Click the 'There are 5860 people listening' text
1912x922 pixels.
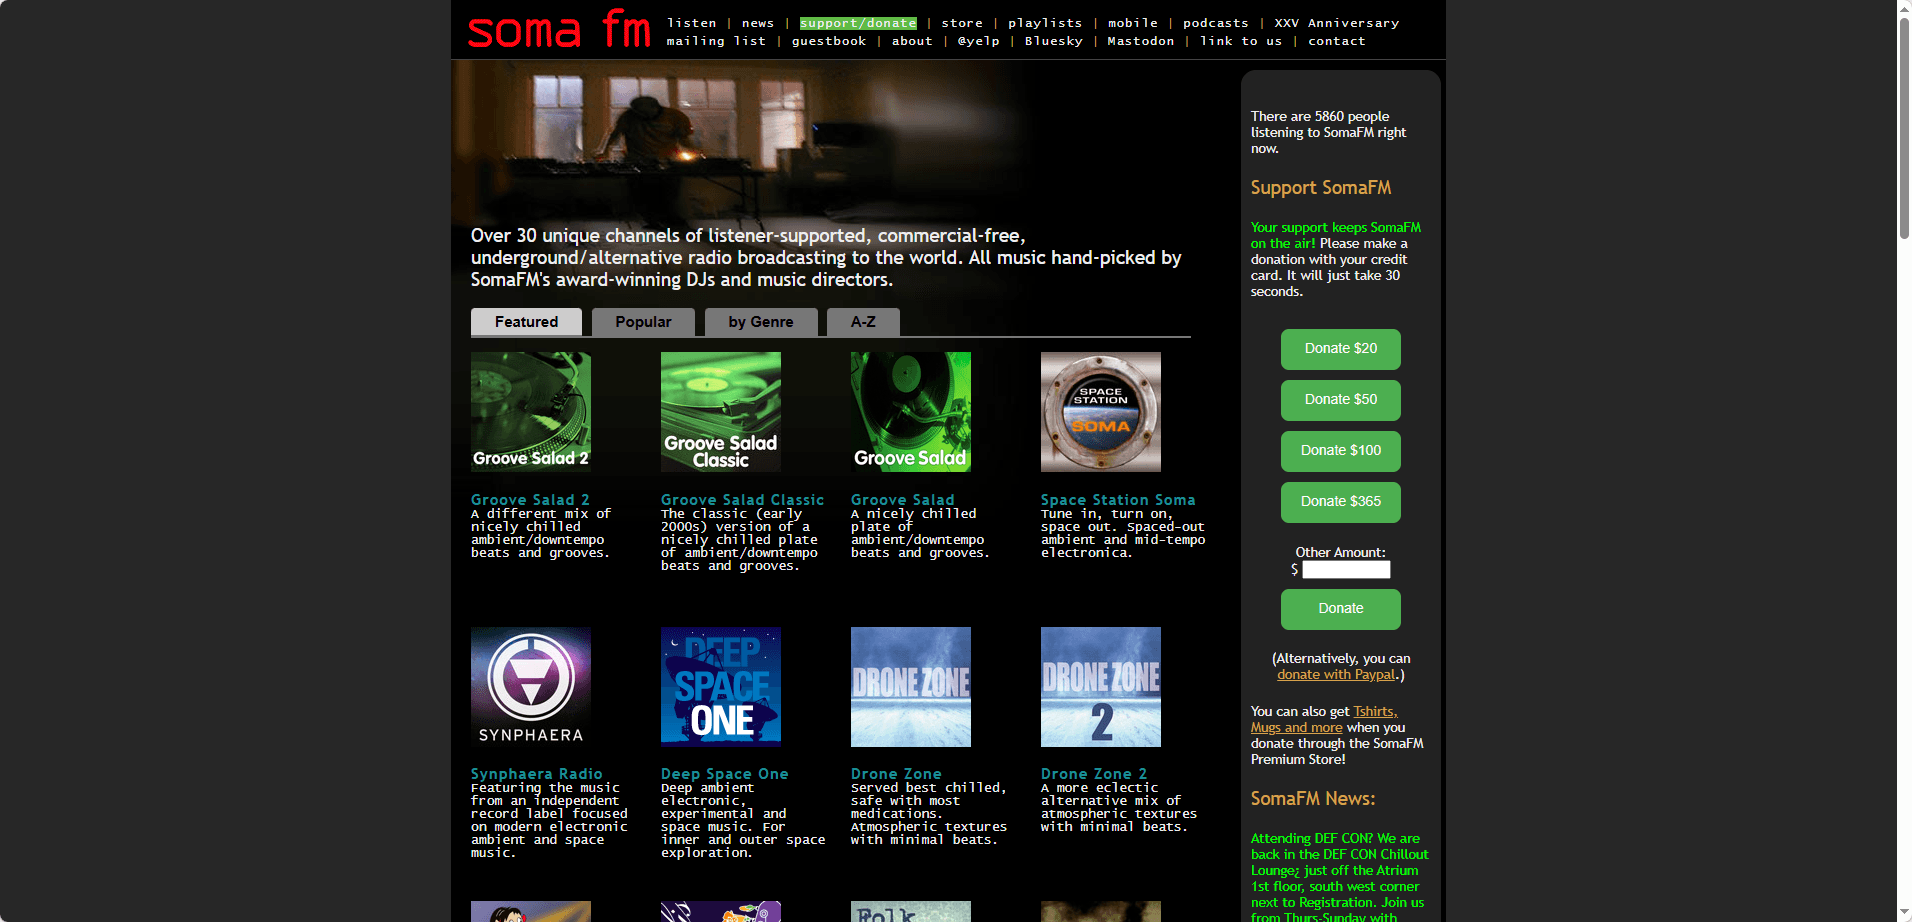point(1329,132)
